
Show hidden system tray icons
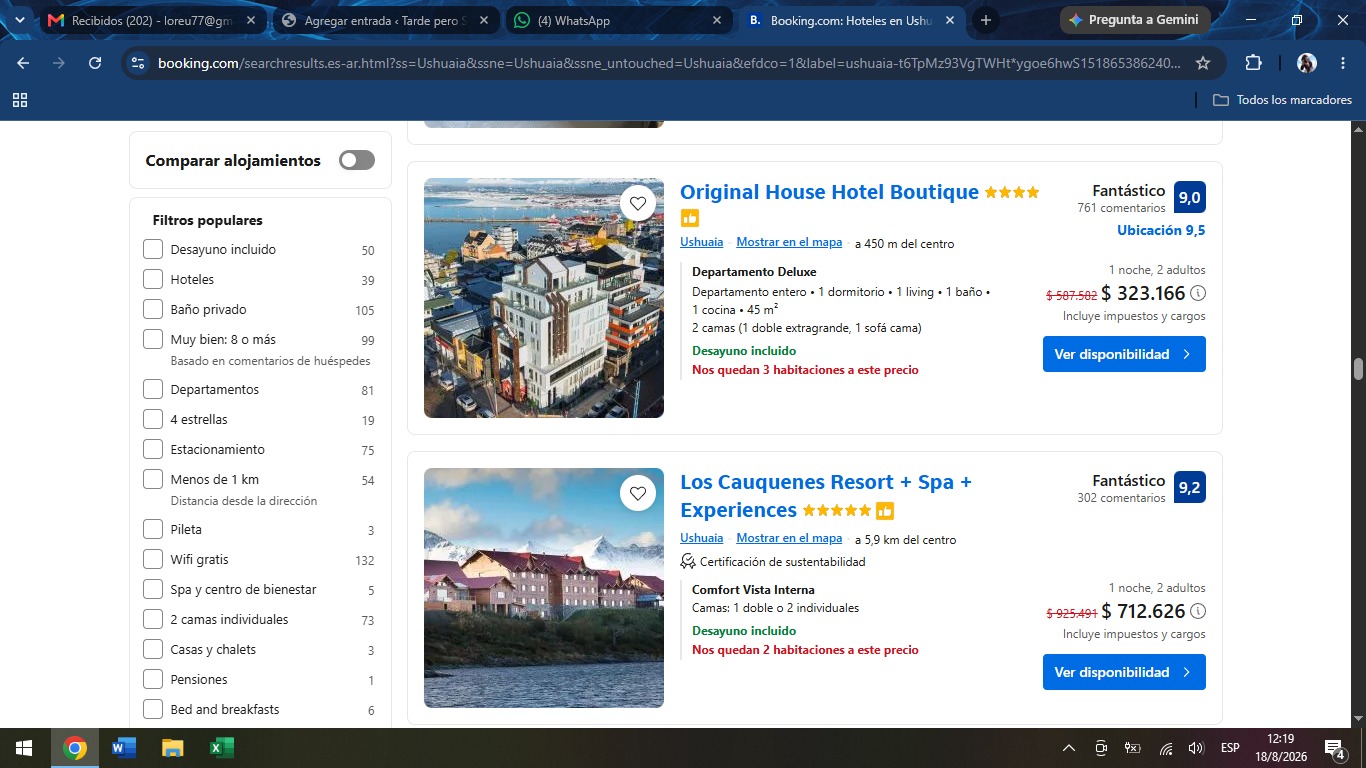(1069, 748)
